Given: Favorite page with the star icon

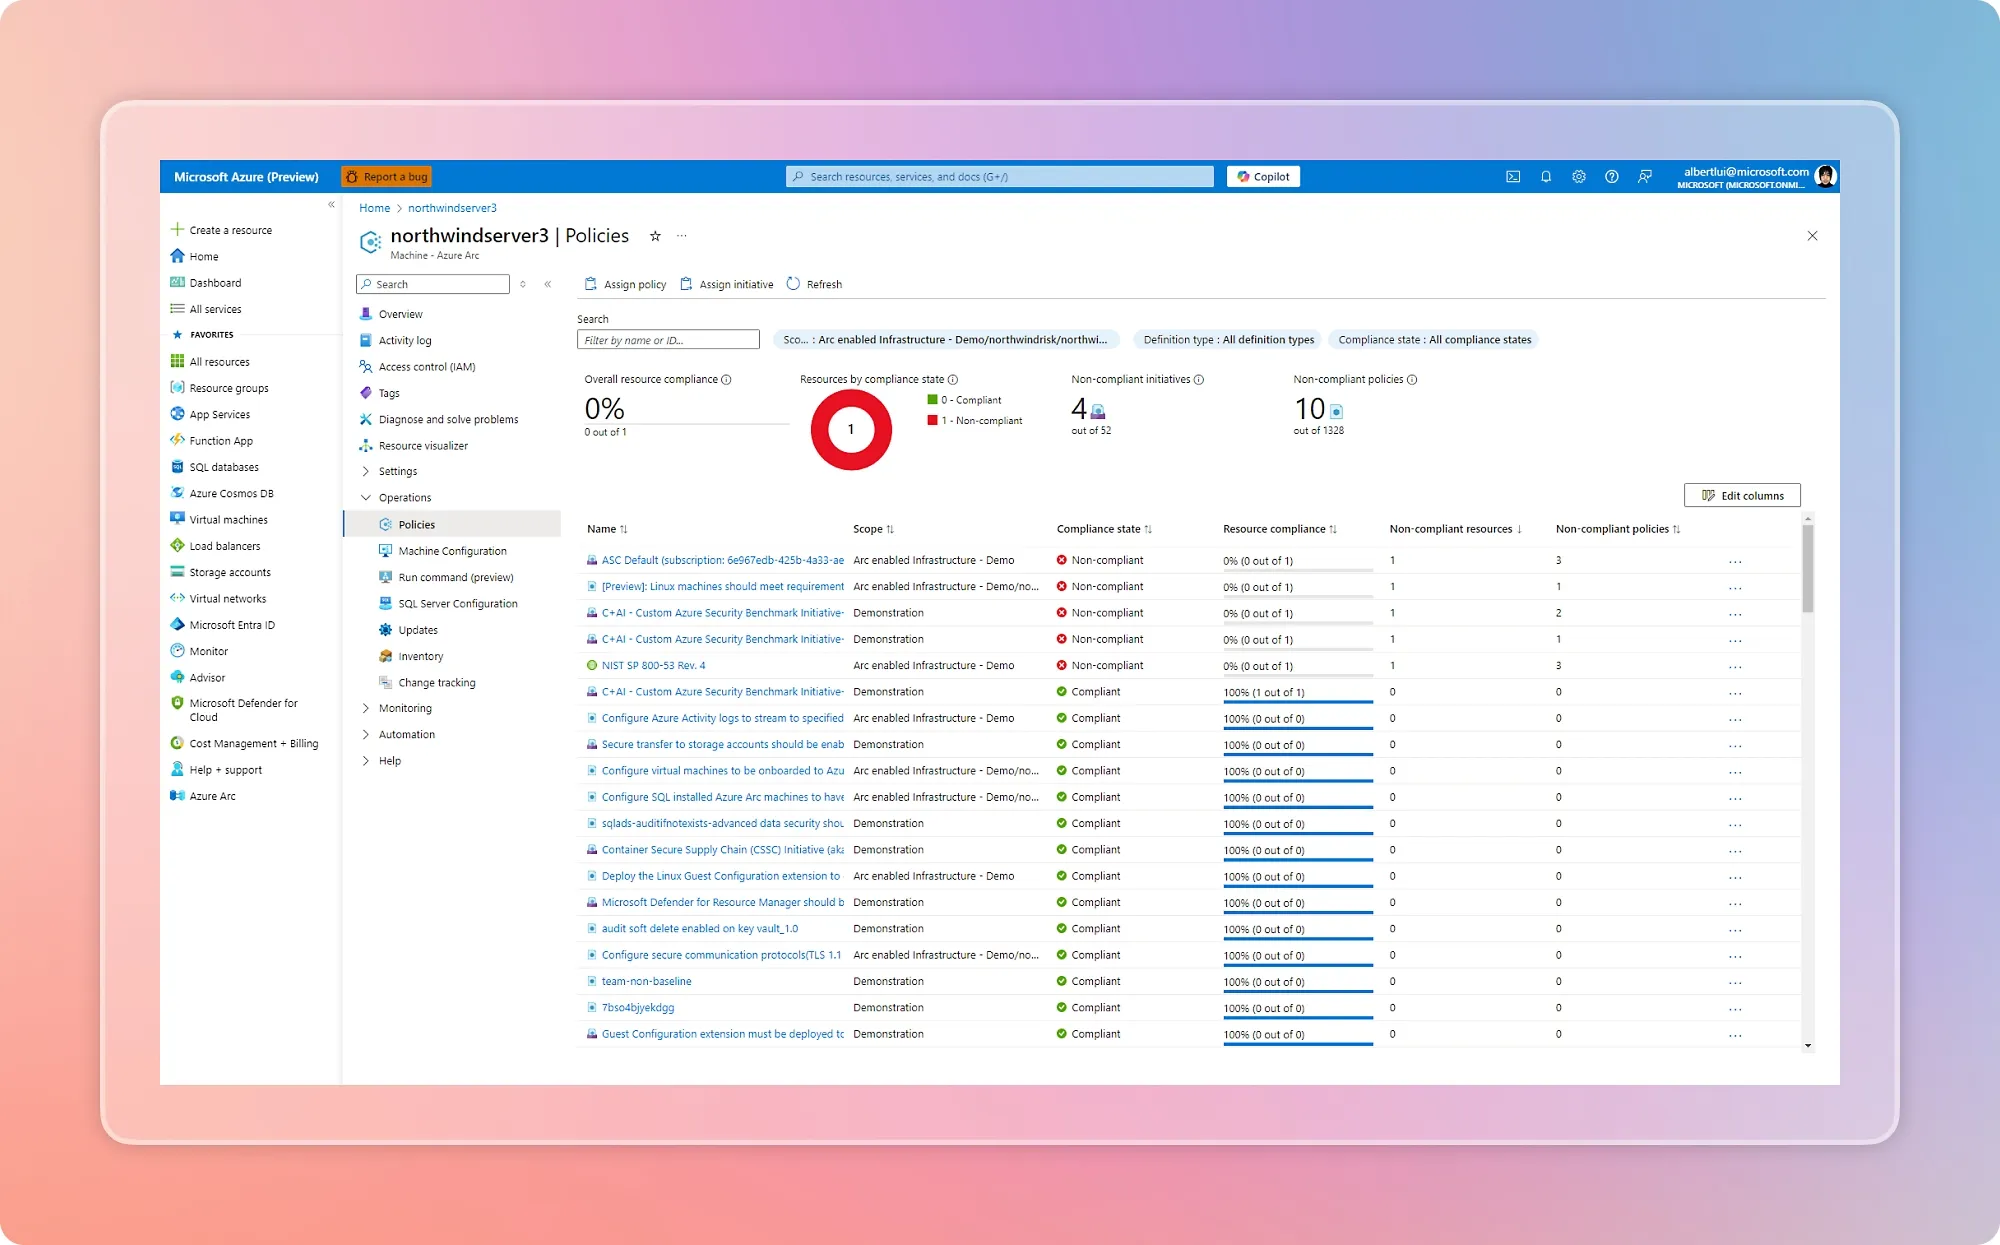Looking at the screenshot, I should pyautogui.click(x=655, y=236).
